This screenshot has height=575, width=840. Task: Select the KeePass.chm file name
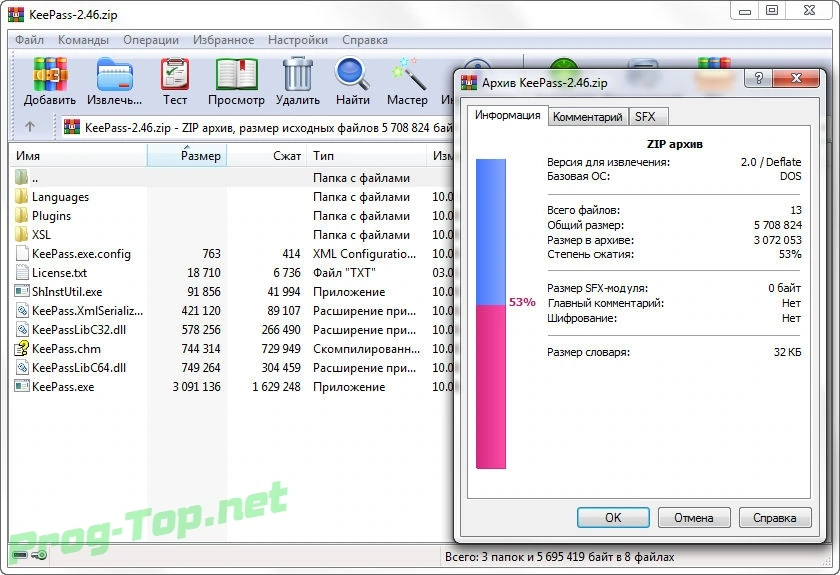66,349
